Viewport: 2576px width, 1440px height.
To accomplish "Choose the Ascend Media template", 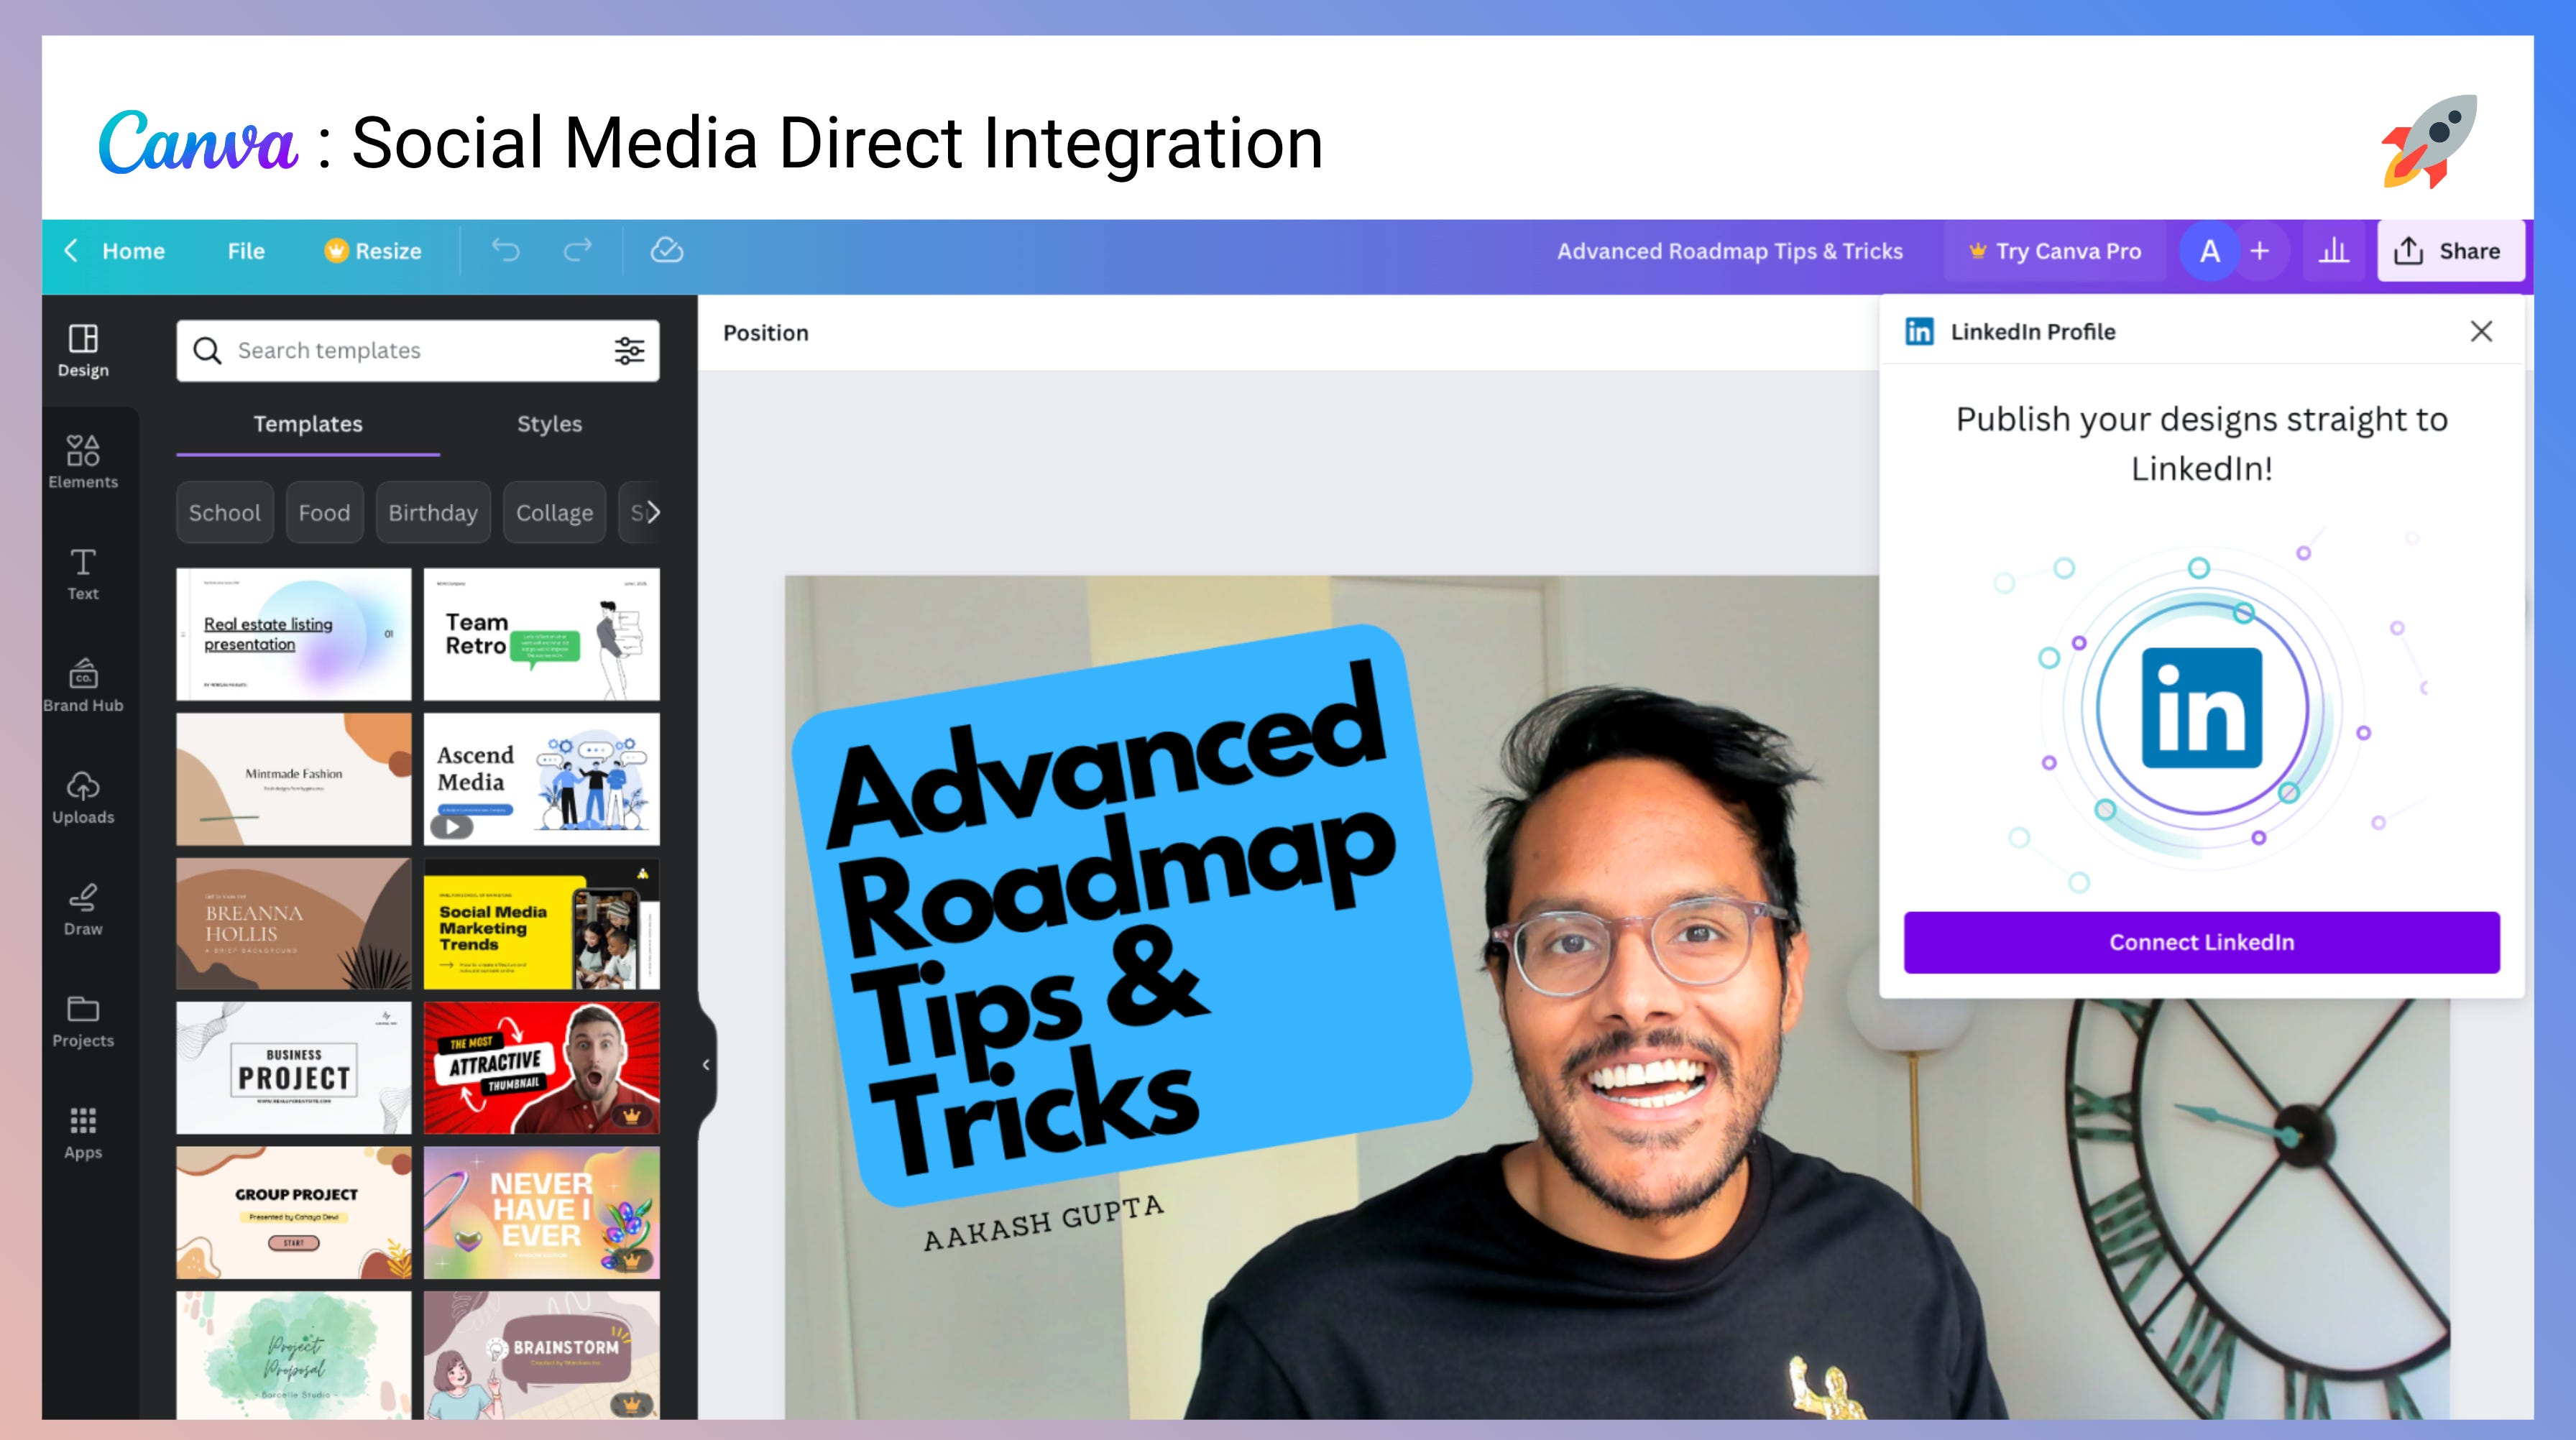I will click(542, 779).
